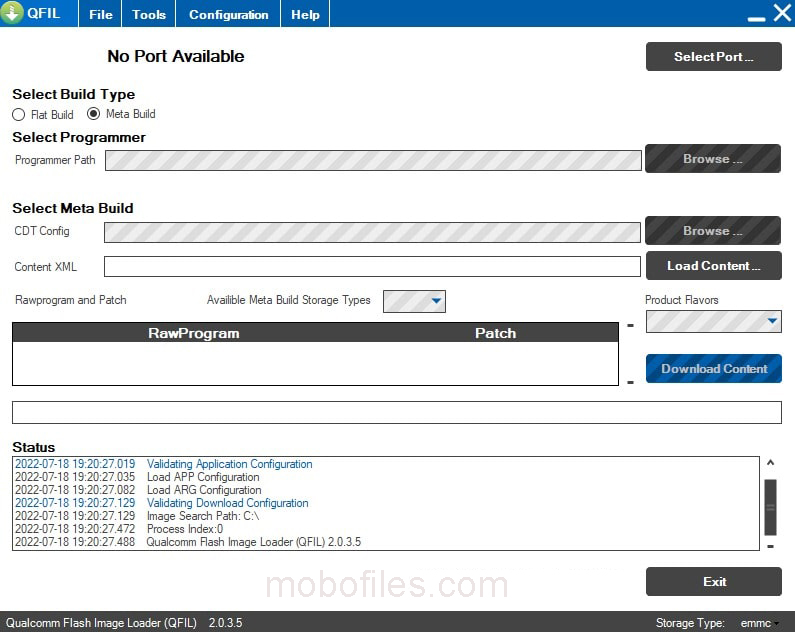Click Browse next to Programmer Path
795x632 pixels.
point(712,159)
